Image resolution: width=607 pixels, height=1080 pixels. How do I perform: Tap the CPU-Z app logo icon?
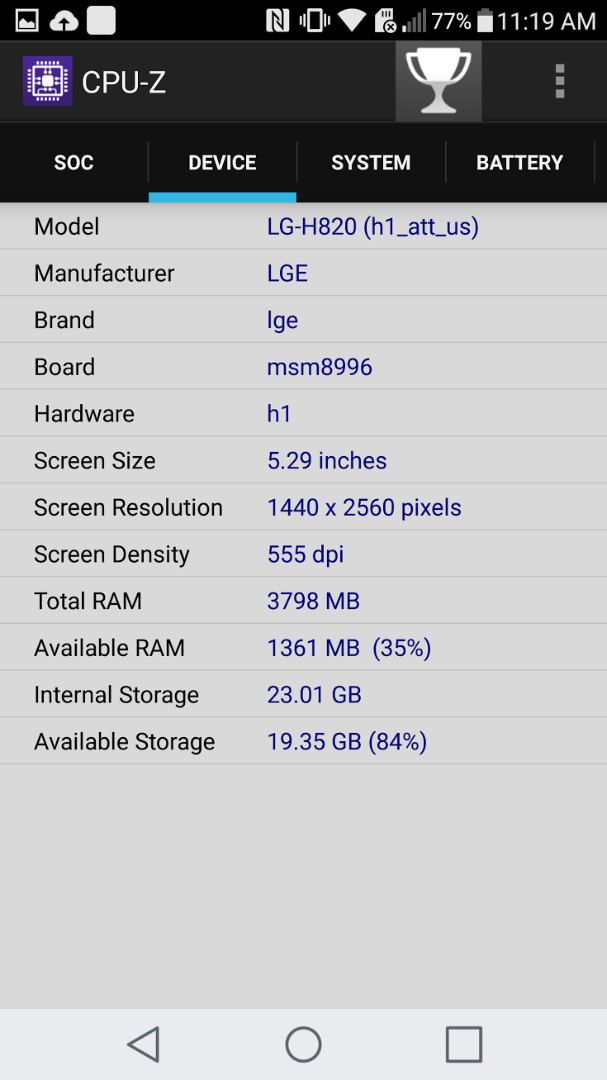click(x=48, y=81)
